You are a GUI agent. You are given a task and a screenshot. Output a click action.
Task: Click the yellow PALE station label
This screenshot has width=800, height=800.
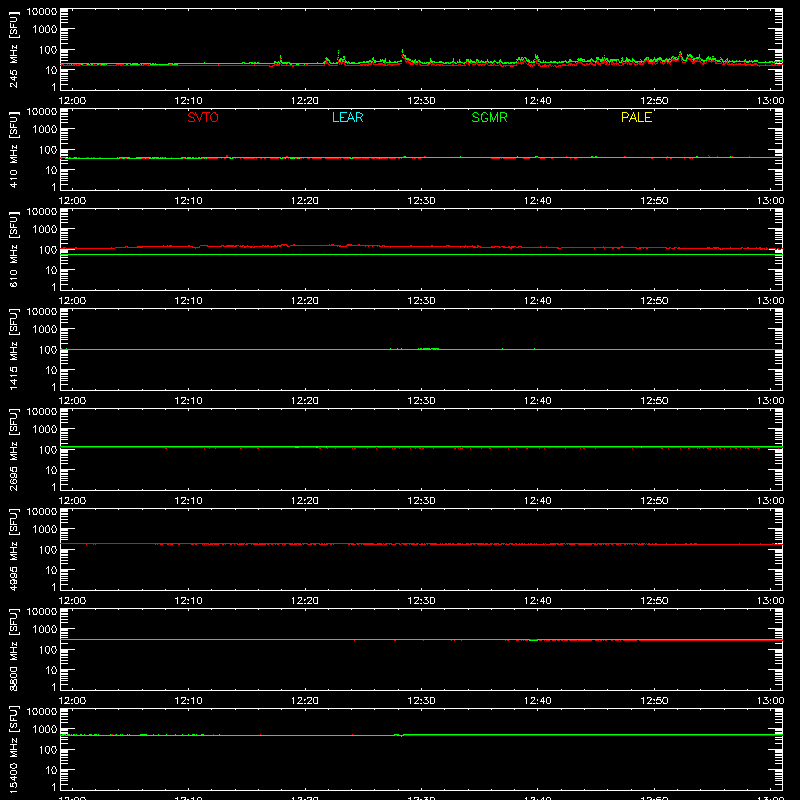636,117
